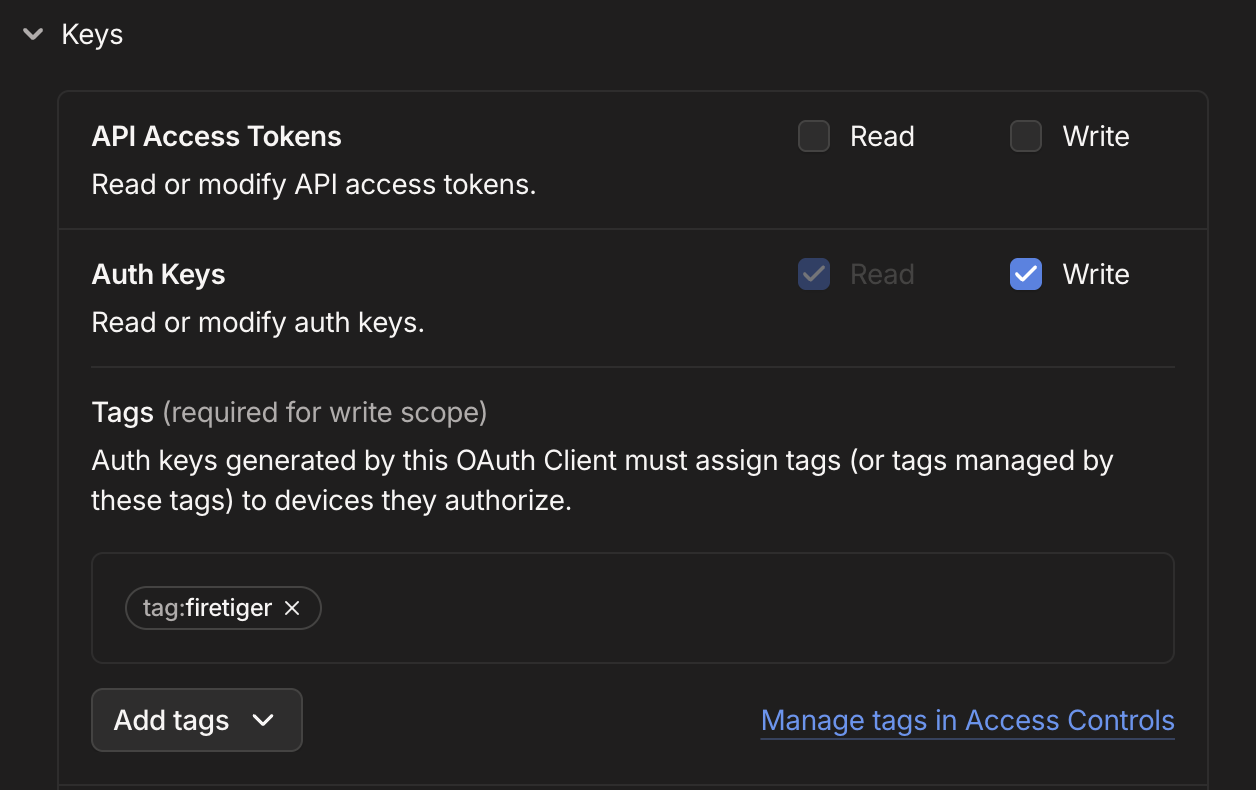
Task: Click the Write label beside API Access Tokens
Action: pyautogui.click(x=1095, y=136)
